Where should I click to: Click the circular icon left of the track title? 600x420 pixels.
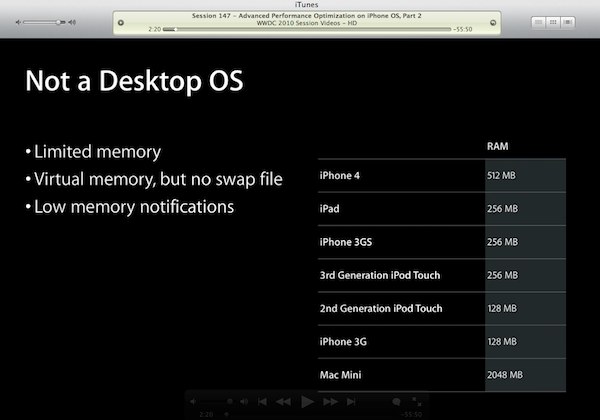pyautogui.click(x=121, y=23)
